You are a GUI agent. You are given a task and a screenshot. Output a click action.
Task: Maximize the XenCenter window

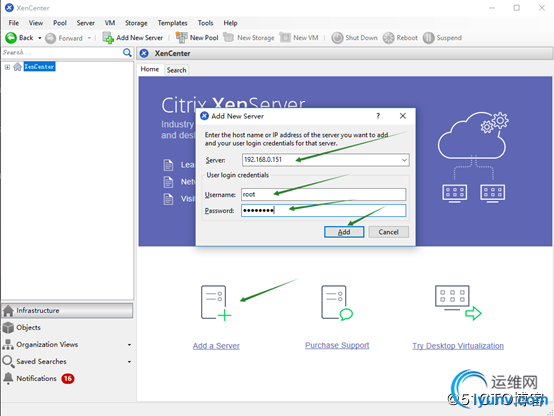click(x=517, y=8)
